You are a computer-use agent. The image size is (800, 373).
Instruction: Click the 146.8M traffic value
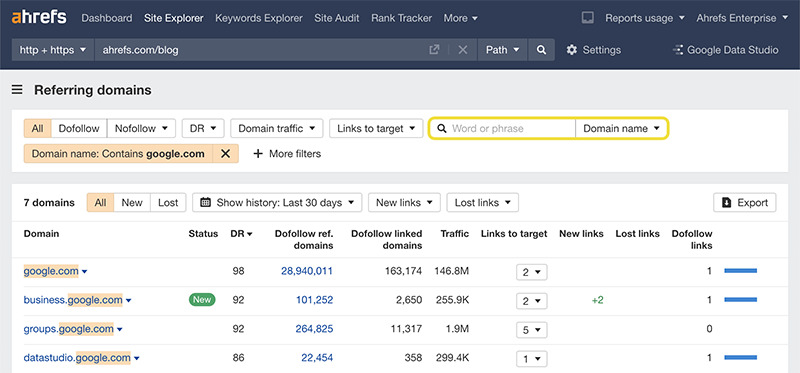coord(452,271)
